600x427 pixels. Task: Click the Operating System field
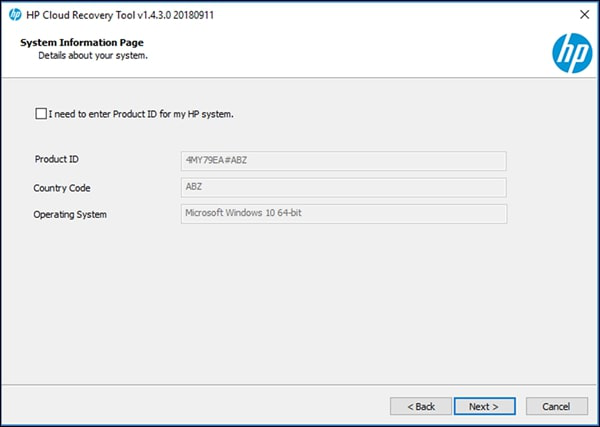click(343, 214)
